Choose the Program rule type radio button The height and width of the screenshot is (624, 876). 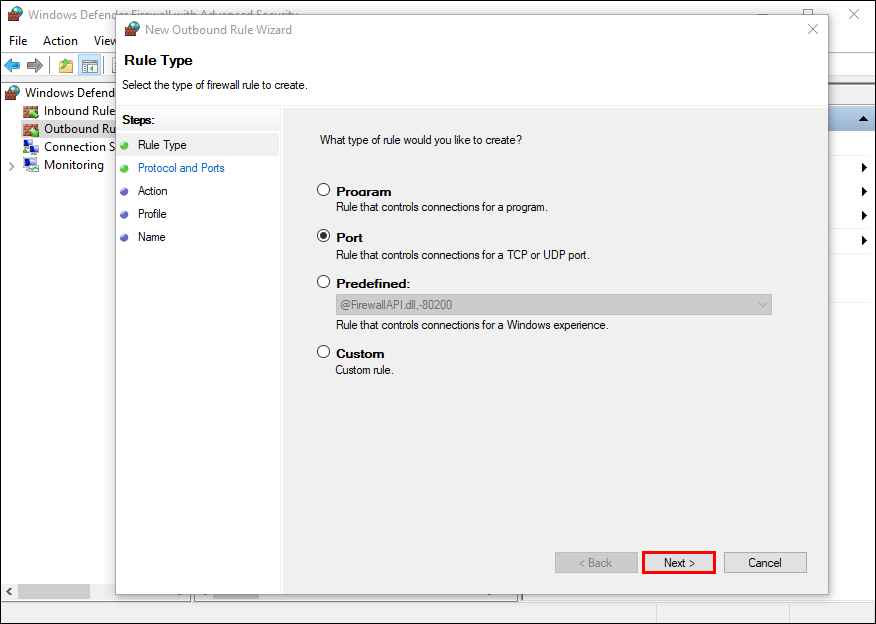323,190
